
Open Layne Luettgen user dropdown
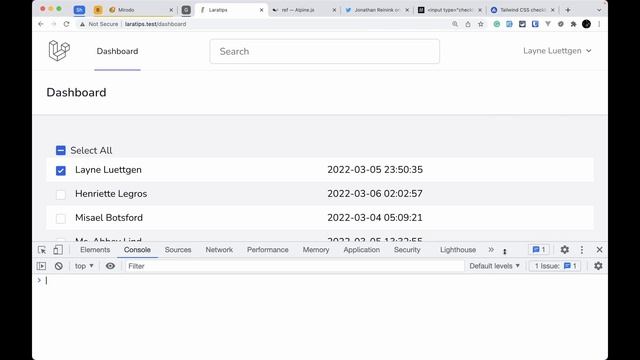click(x=557, y=51)
